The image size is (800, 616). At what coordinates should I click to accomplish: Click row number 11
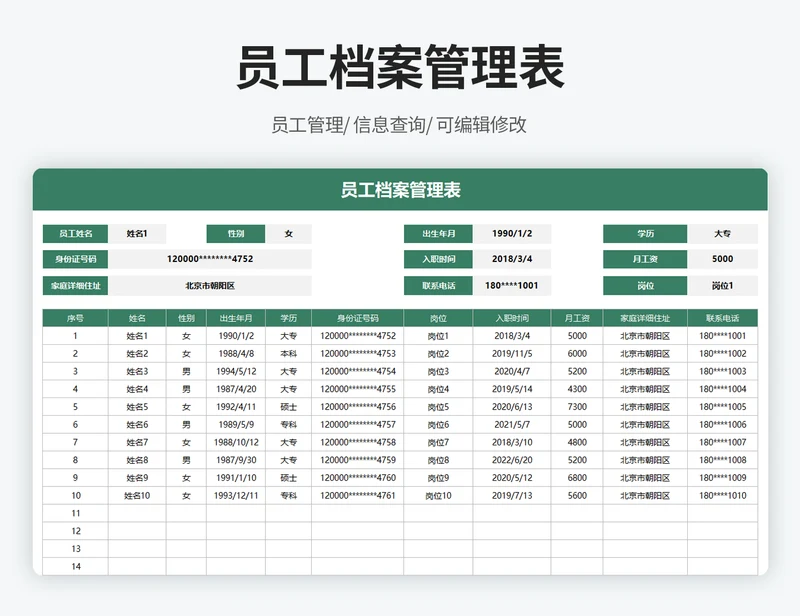tap(76, 513)
